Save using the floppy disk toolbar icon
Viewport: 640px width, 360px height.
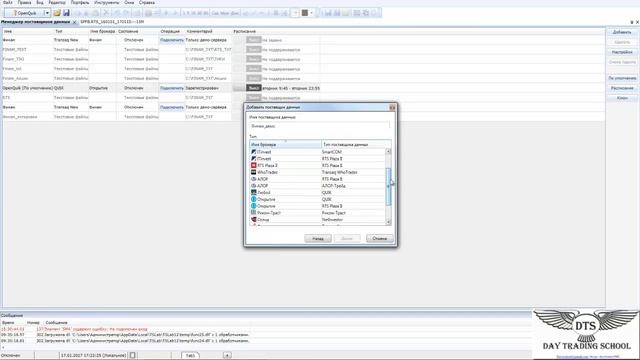point(66,13)
